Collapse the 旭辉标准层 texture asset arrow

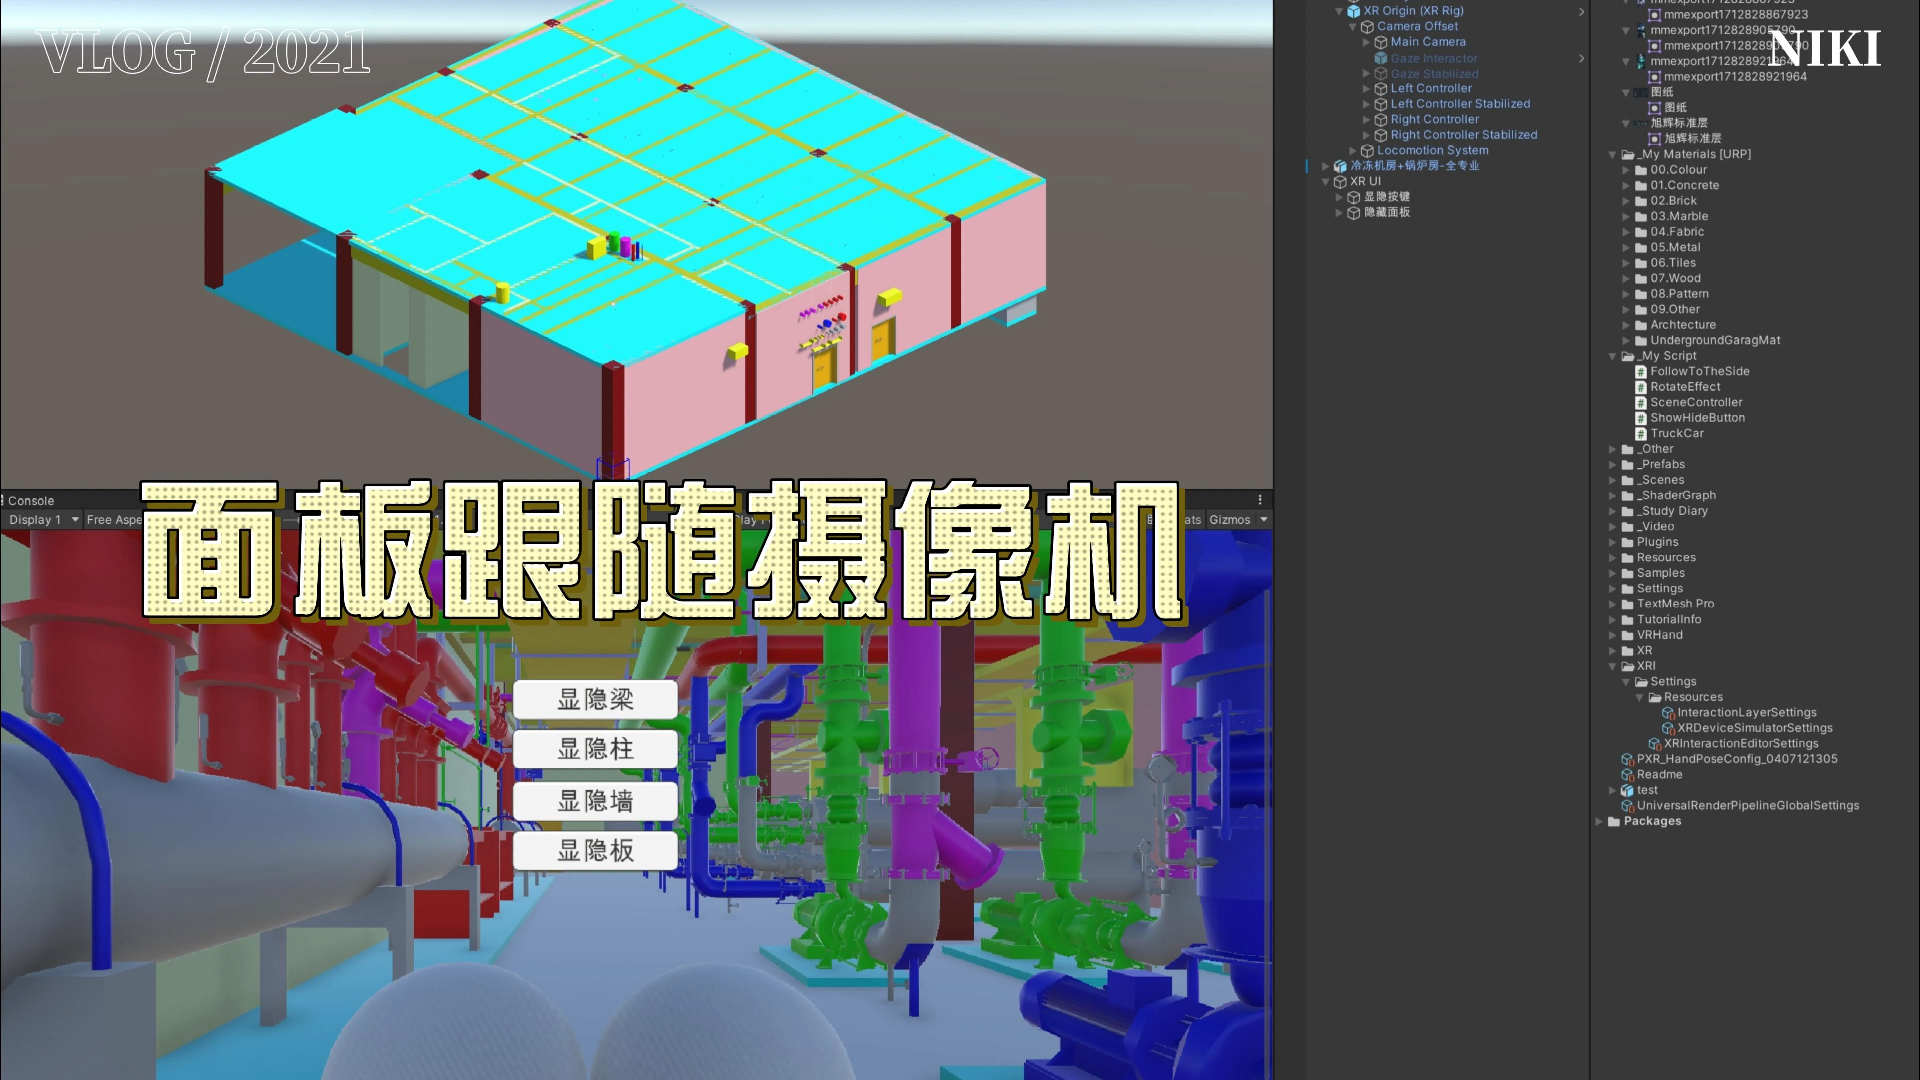coord(1626,123)
